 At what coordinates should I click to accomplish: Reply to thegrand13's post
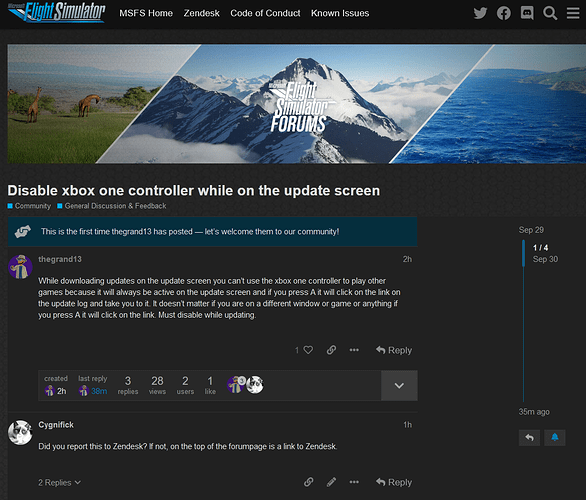(394, 350)
